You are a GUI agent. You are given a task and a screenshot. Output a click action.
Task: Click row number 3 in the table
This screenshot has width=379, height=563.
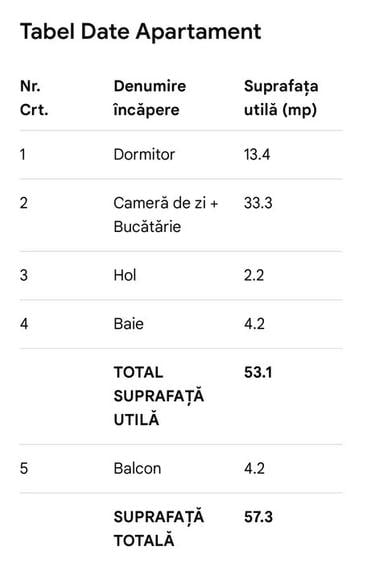click(x=24, y=275)
